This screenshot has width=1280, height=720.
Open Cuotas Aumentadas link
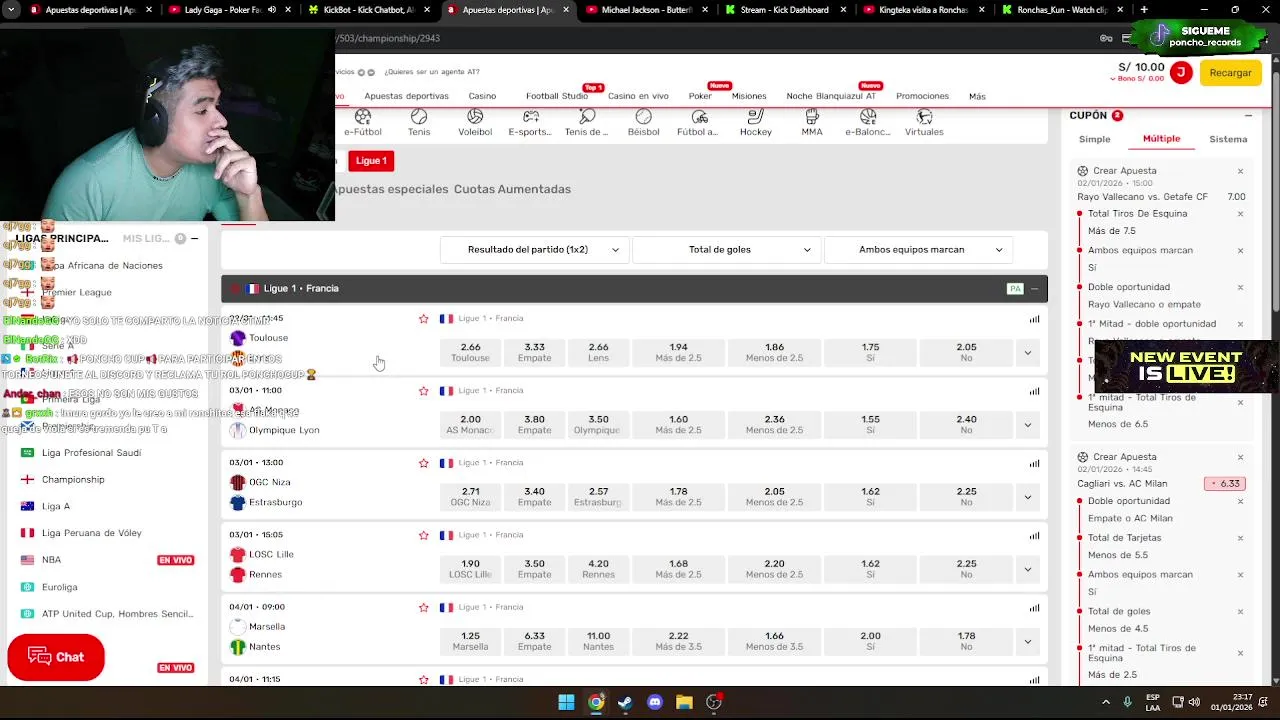tap(512, 189)
